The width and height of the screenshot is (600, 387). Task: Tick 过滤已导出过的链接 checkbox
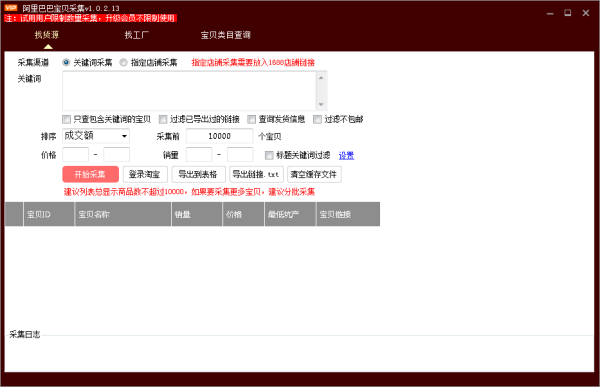click(163, 119)
